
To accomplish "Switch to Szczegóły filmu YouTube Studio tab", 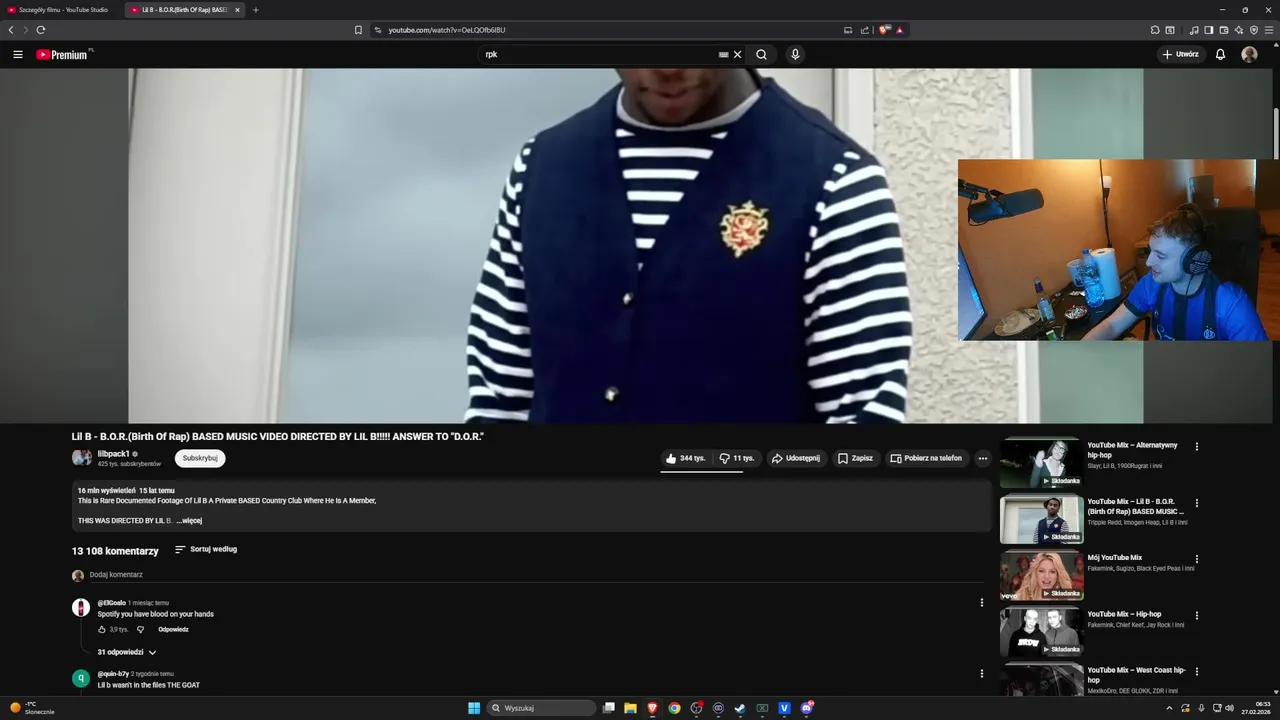I will tap(62, 10).
